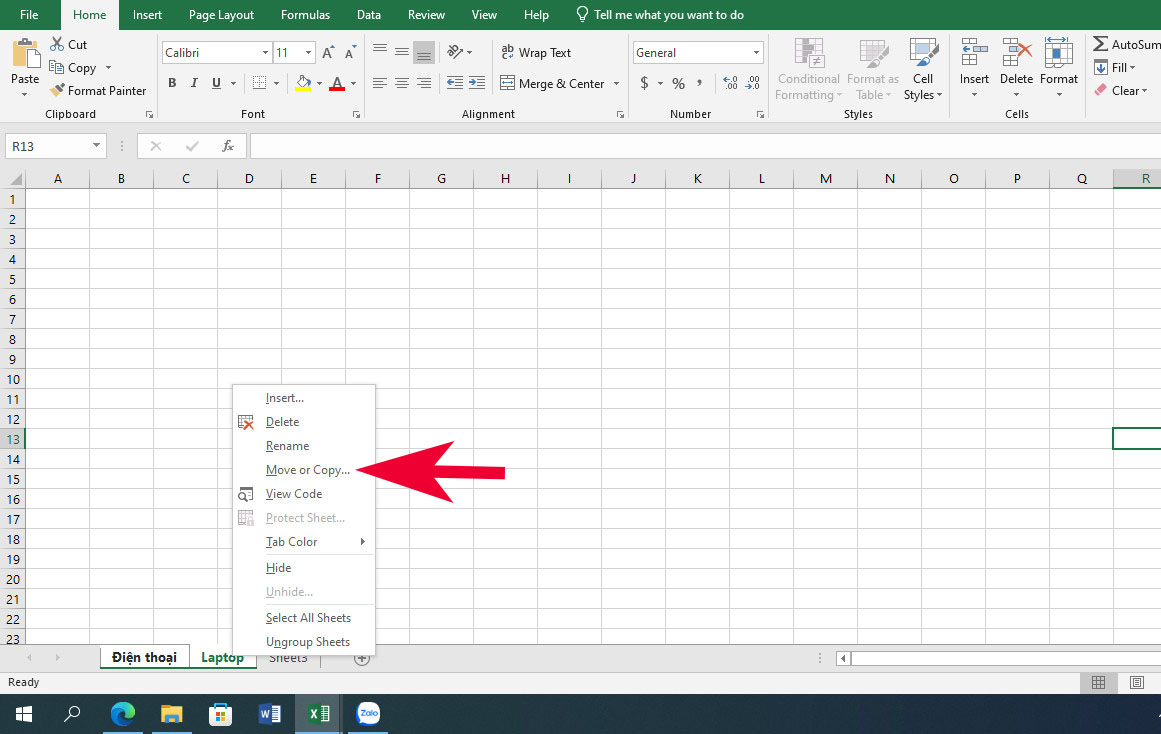
Task: Click the Conditional Formatting icon
Action: coord(808,55)
